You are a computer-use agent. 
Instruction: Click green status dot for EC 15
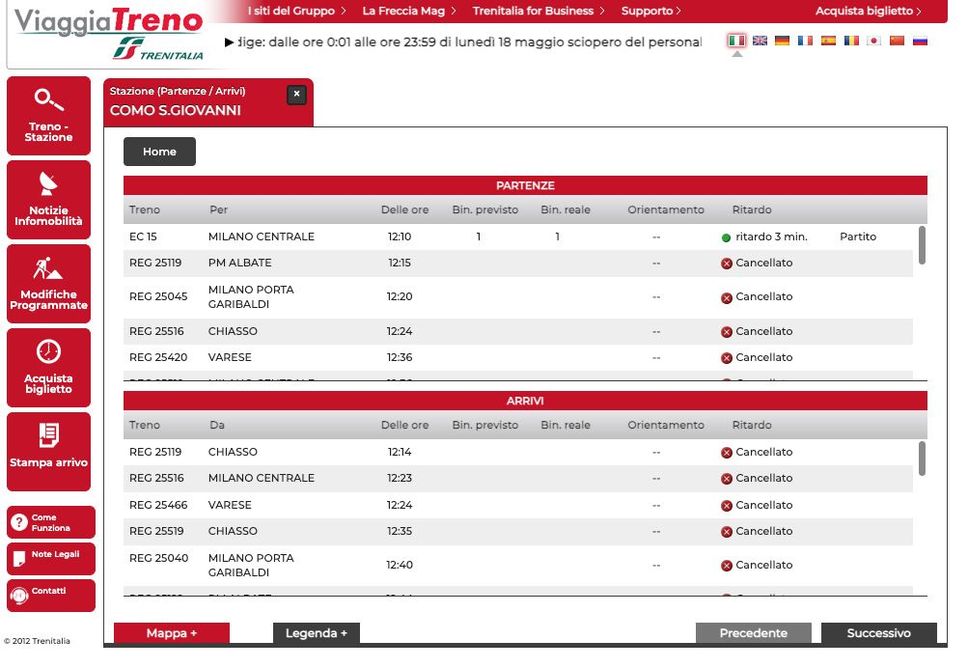tap(726, 238)
